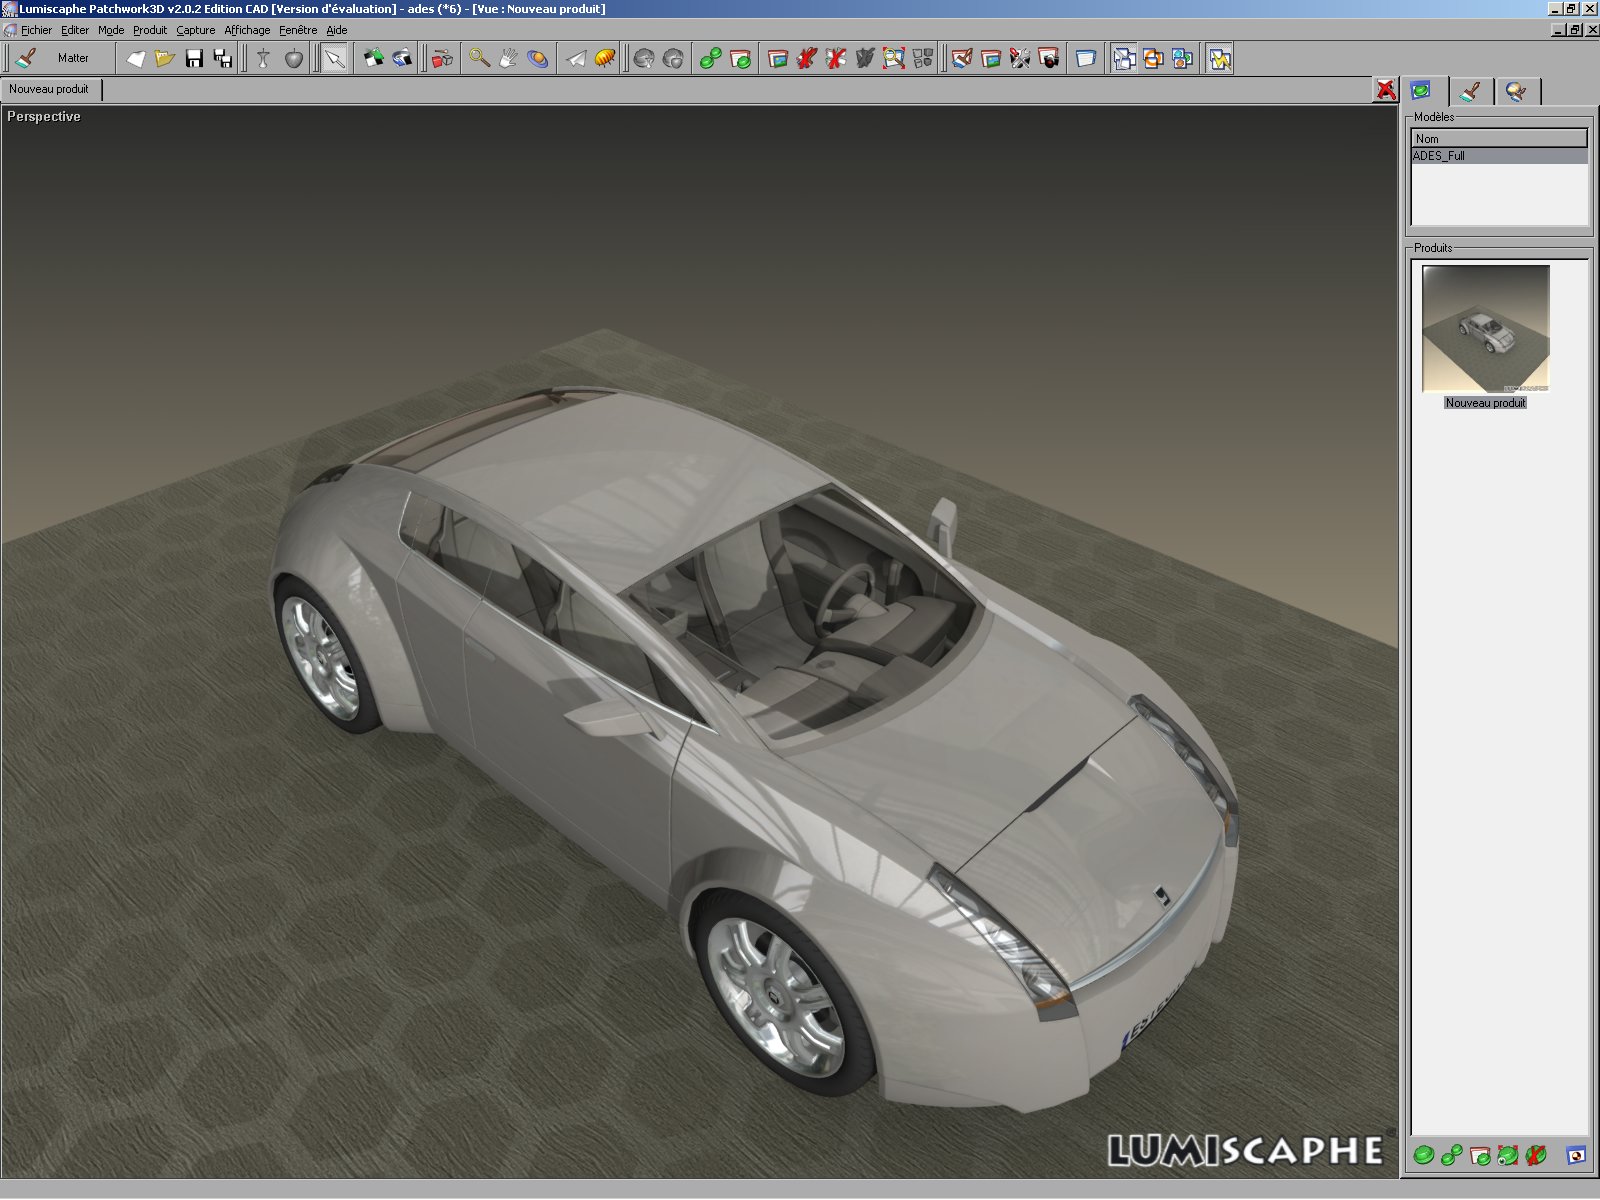Click the blue window with sphere icon at panel bottom
1600x1200 pixels.
tap(1576, 1156)
